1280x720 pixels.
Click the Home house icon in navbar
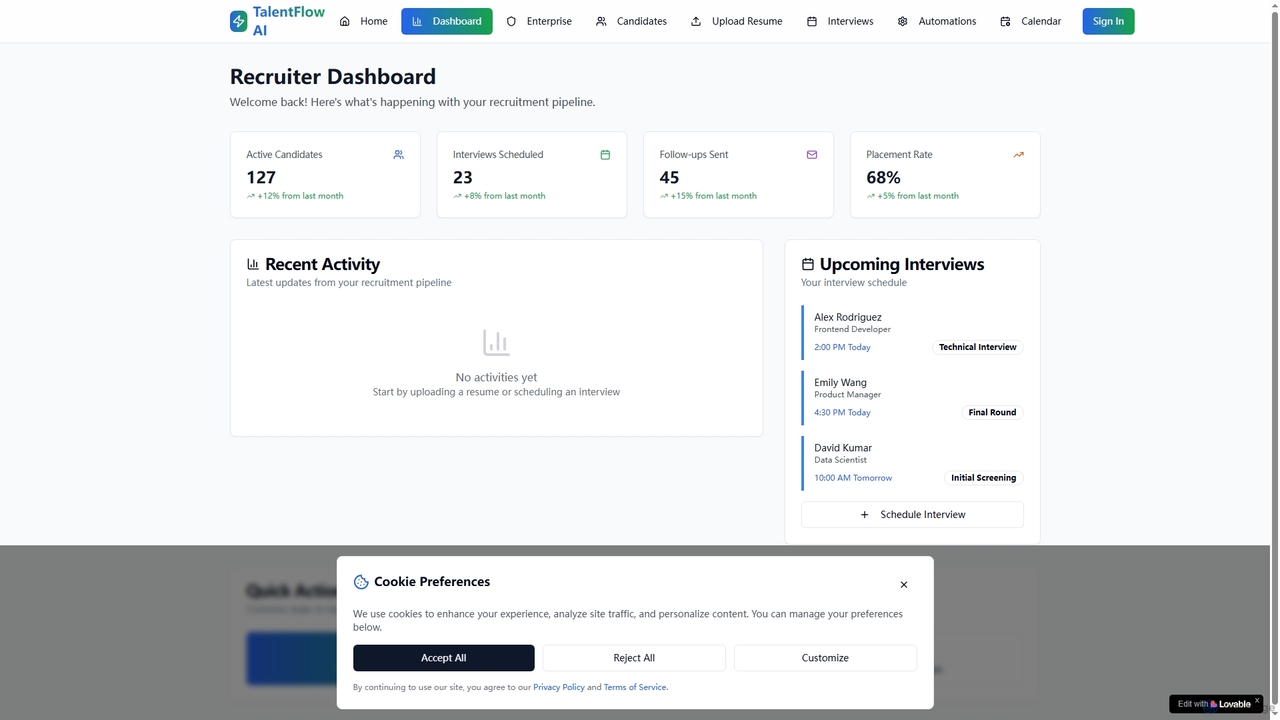tap(345, 21)
